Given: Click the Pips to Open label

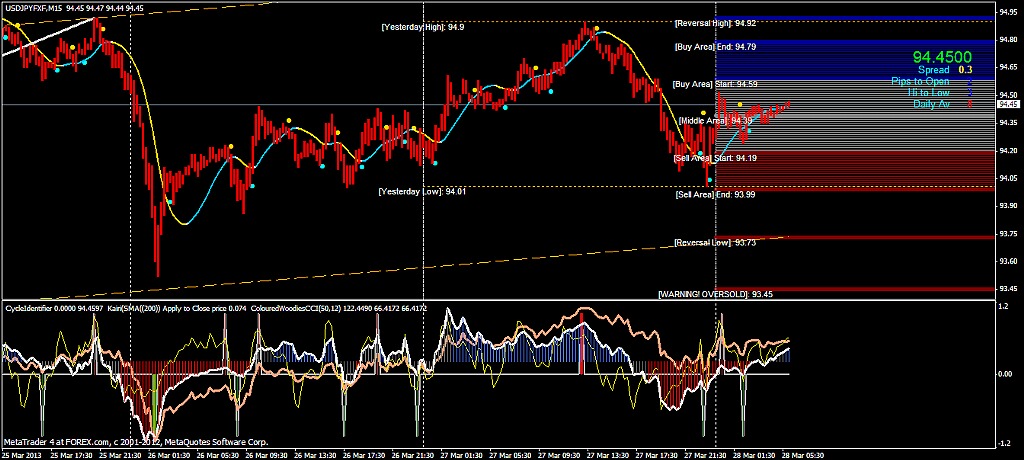Looking at the screenshot, I should tap(921, 82).
